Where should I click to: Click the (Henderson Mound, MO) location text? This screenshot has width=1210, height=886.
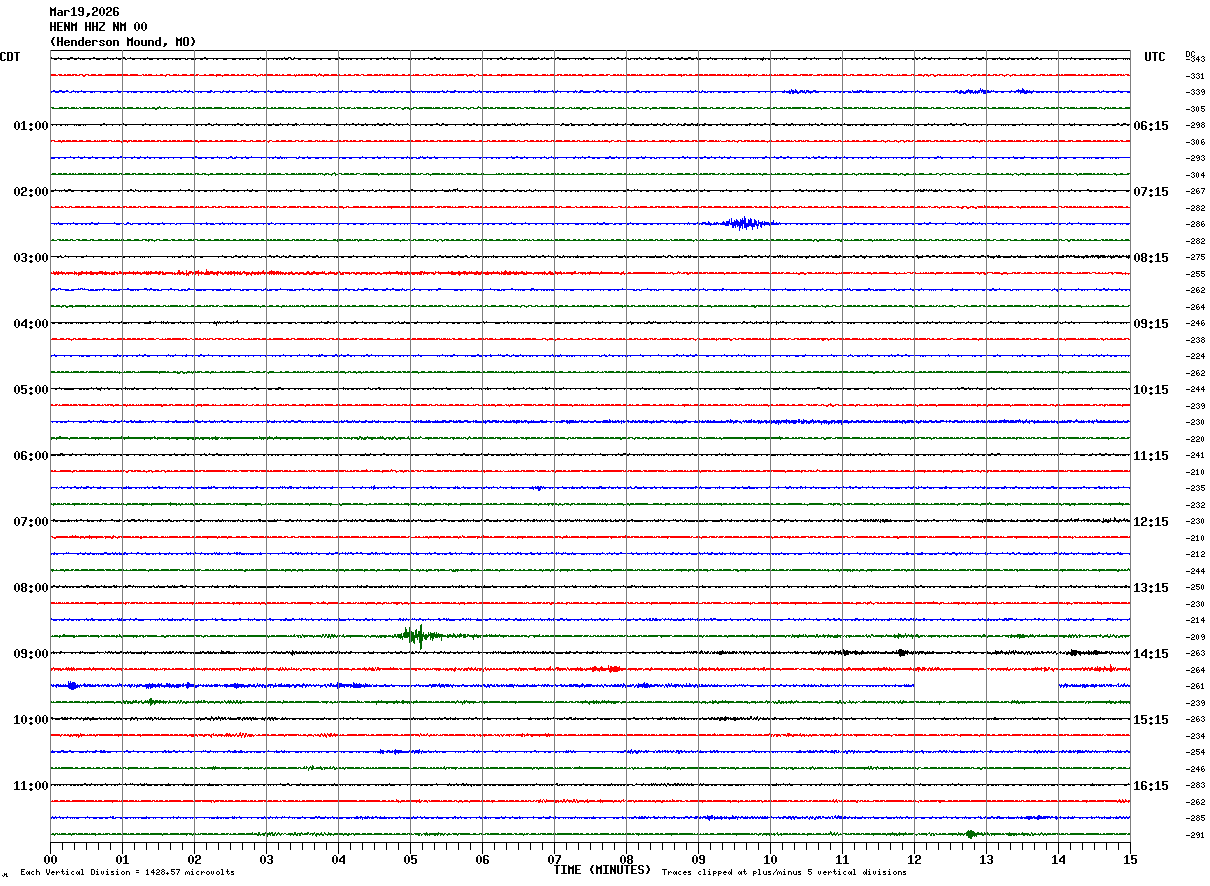coord(122,42)
